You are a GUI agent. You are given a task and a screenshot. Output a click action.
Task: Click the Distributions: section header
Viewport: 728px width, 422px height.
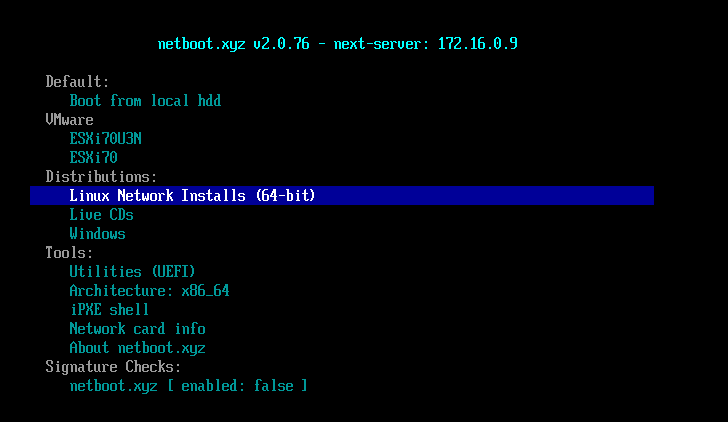(x=101, y=176)
